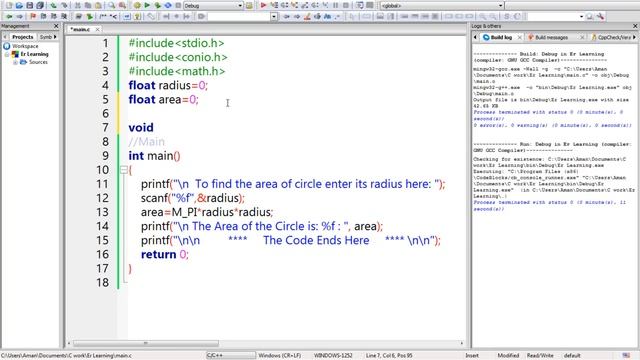Click the wrench settings icon in toolbar

click(600, 16)
